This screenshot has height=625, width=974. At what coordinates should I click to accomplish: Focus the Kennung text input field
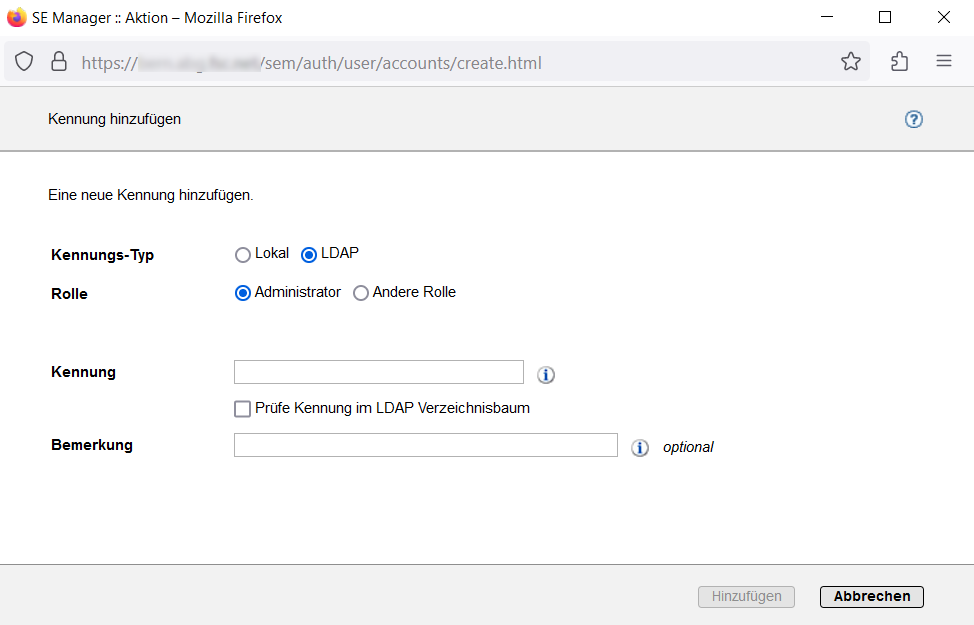pyautogui.click(x=378, y=372)
